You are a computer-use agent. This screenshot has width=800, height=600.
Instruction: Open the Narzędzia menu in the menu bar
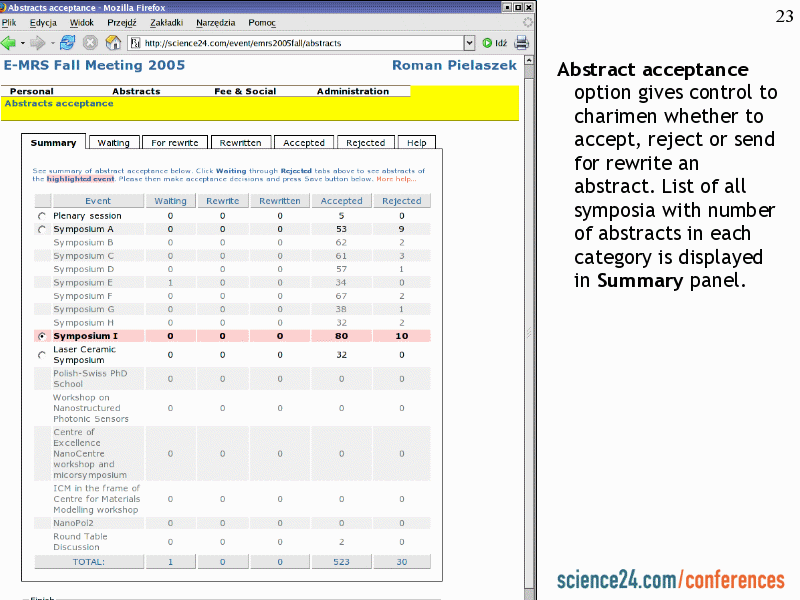(216, 22)
